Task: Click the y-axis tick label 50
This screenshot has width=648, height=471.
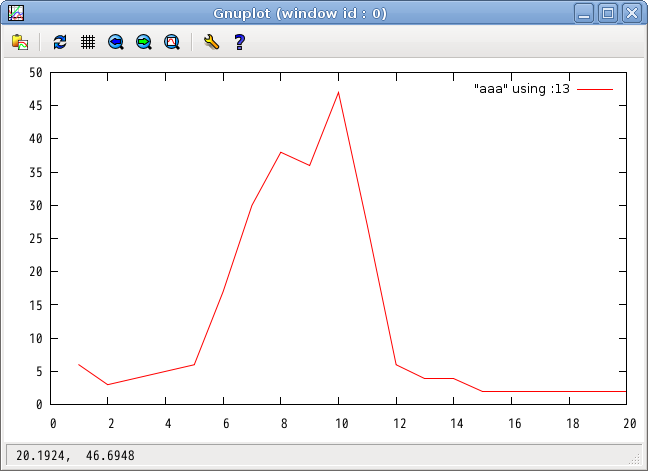Action: pos(36,72)
